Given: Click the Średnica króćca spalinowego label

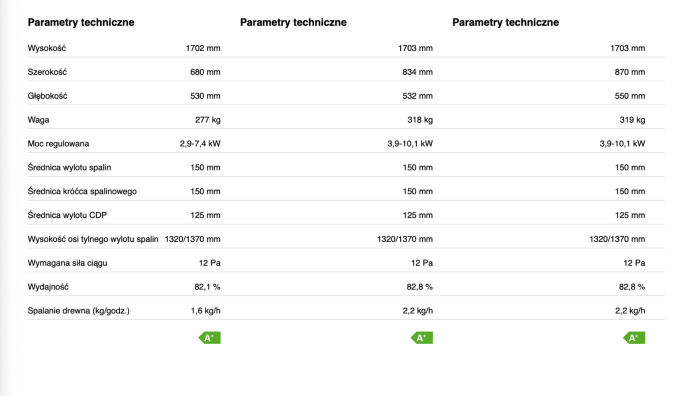Looking at the screenshot, I should tap(82, 192).
